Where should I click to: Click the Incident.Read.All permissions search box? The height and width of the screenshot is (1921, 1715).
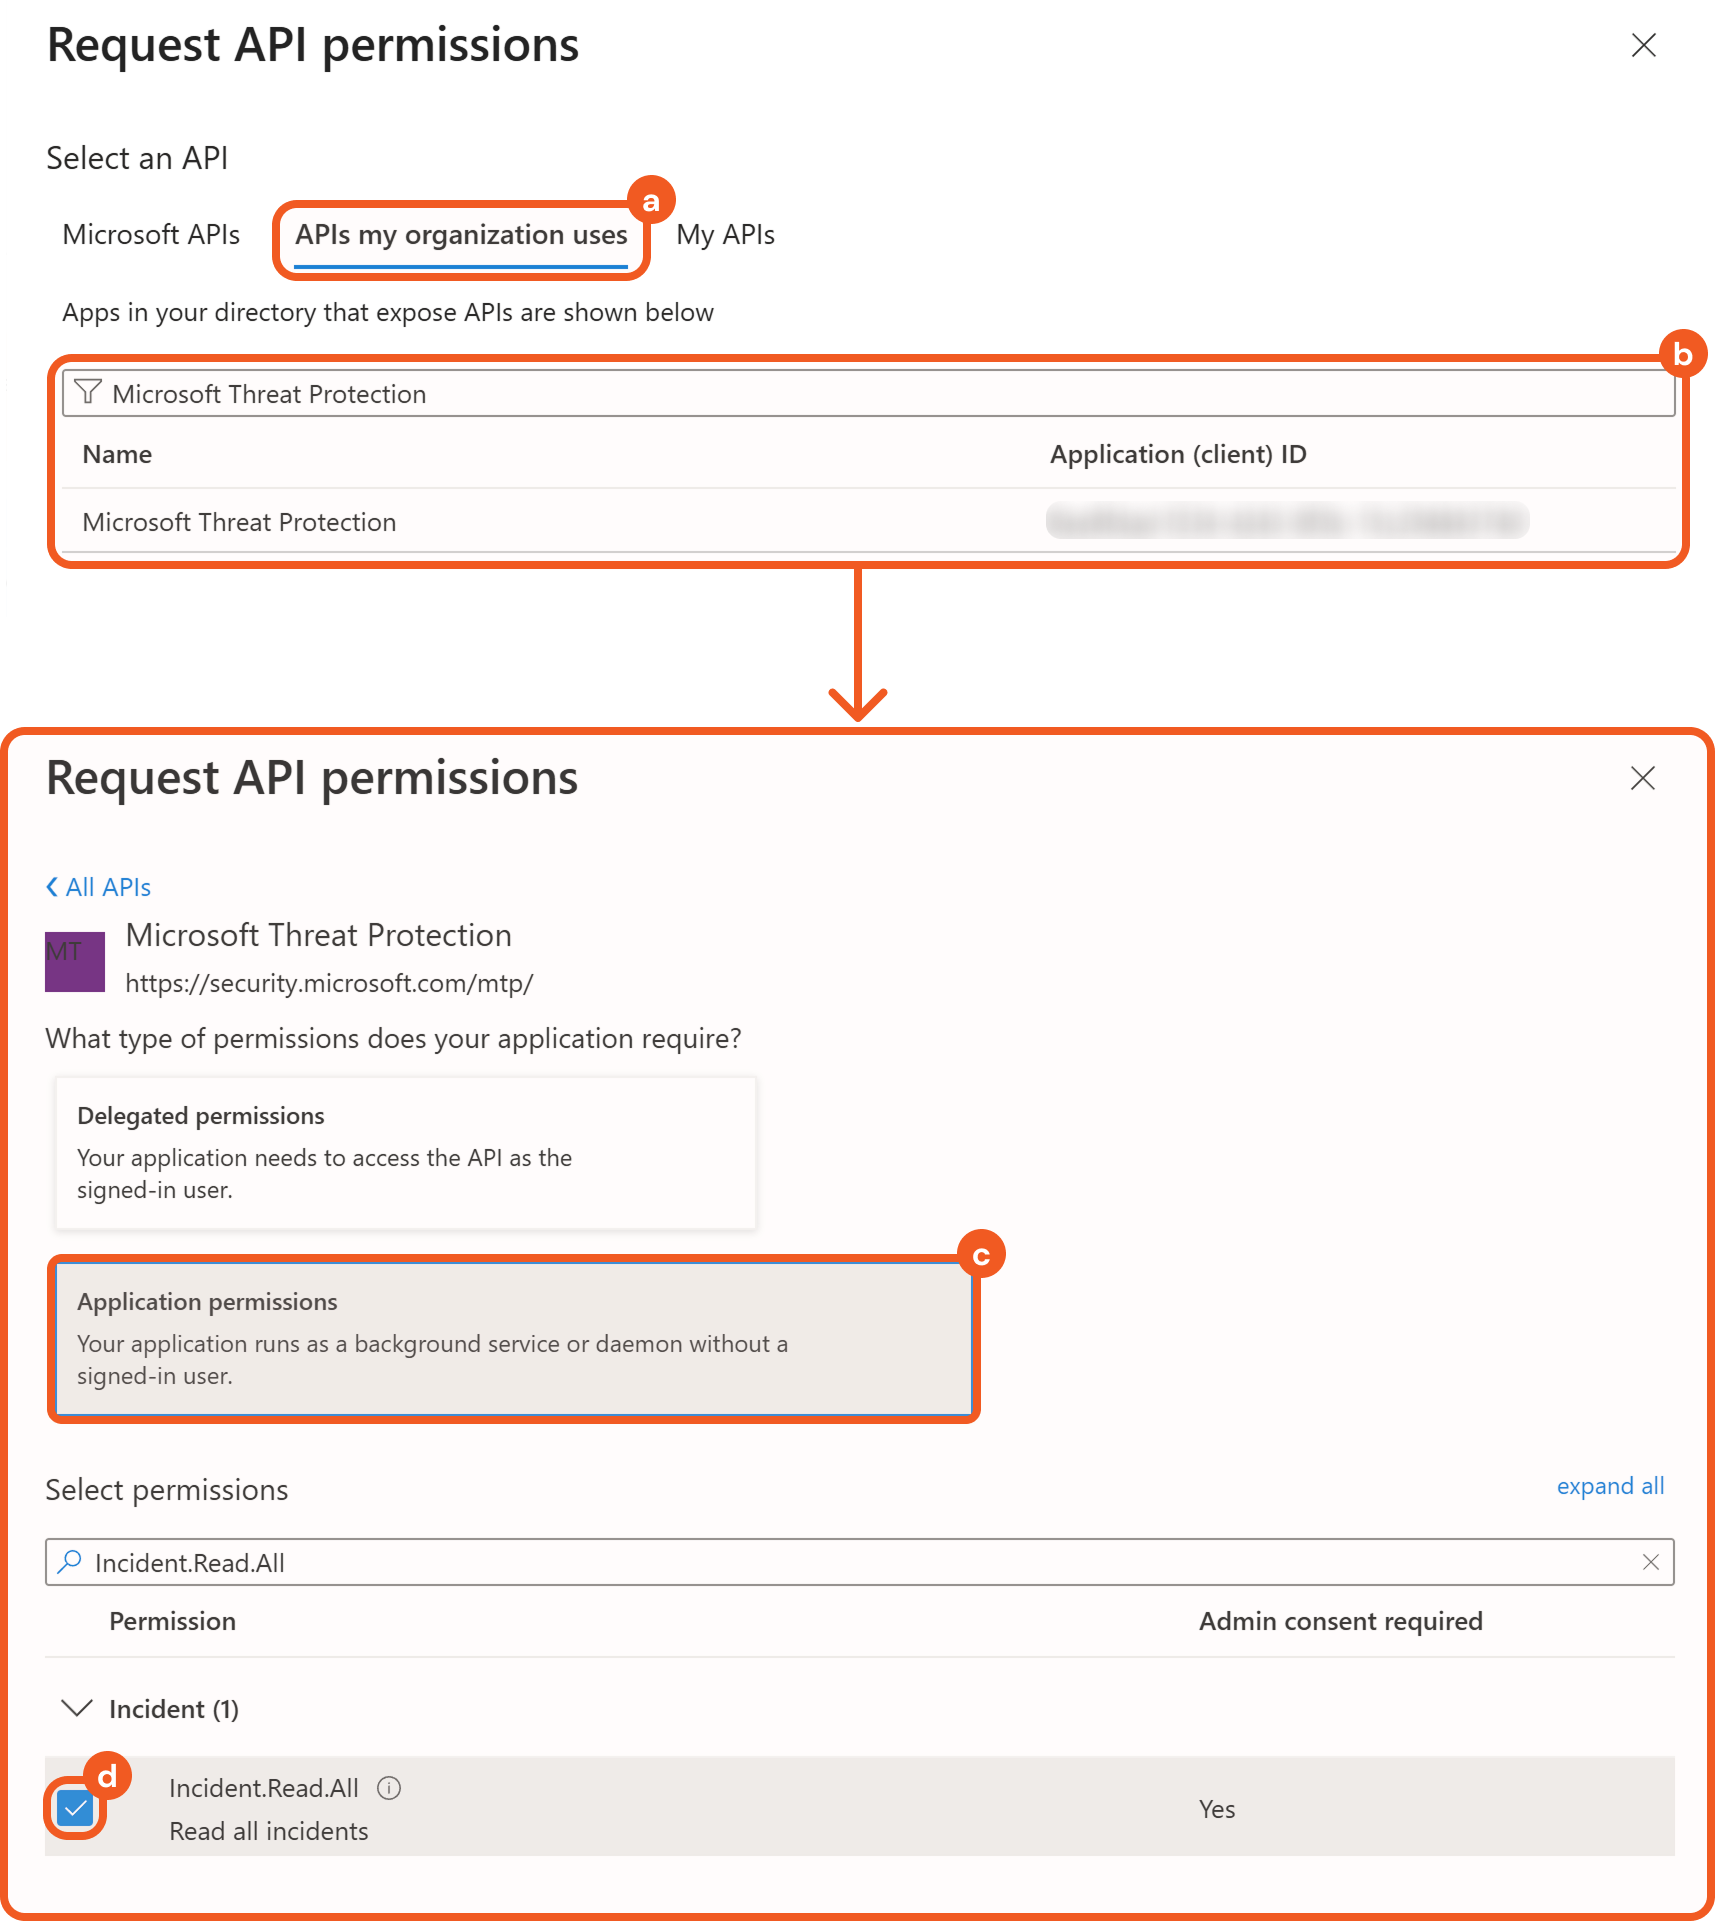pos(860,1562)
